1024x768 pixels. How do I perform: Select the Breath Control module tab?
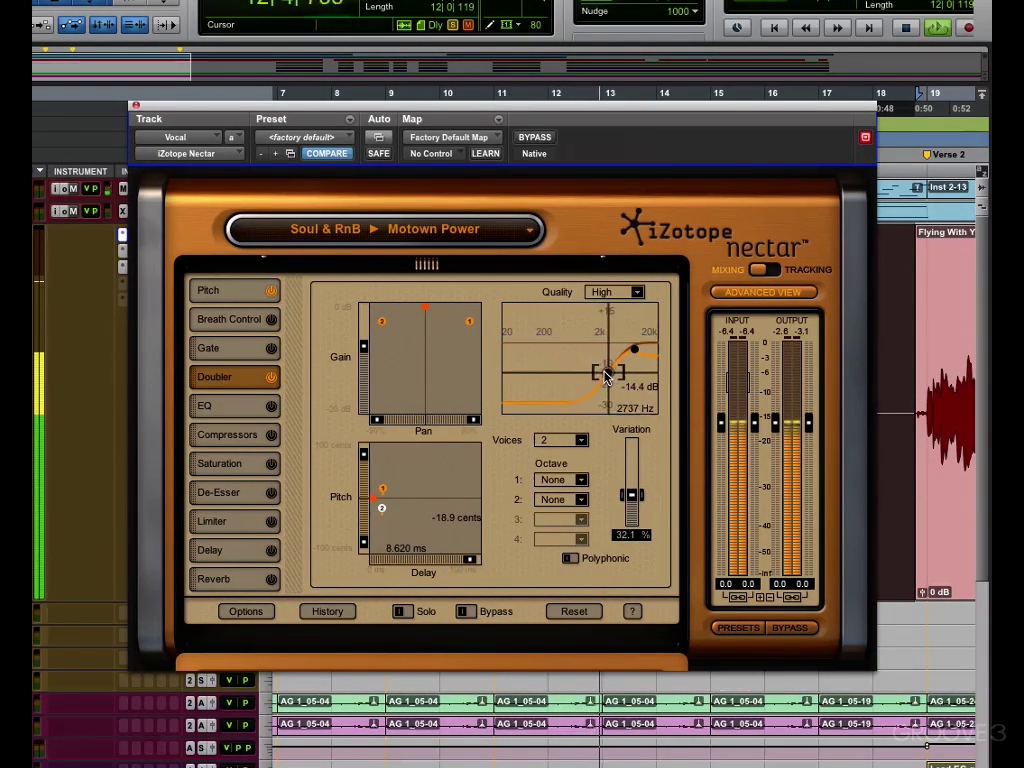[234, 319]
